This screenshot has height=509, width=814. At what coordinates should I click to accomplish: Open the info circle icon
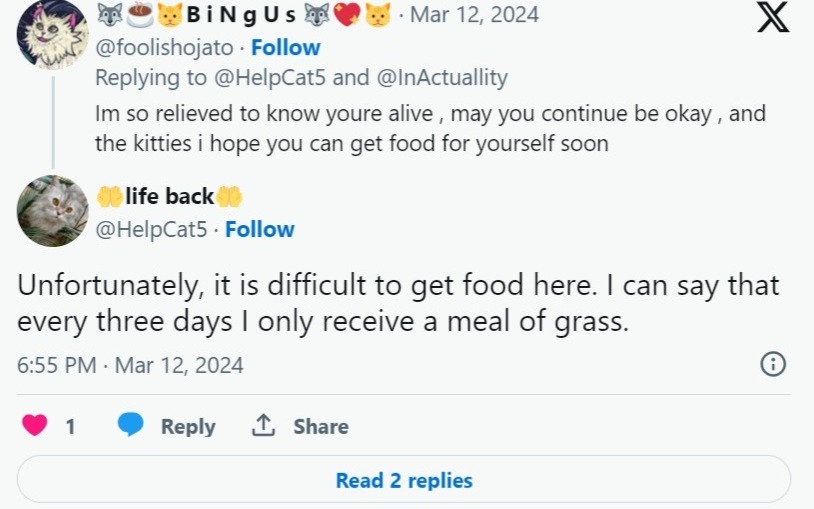click(773, 364)
